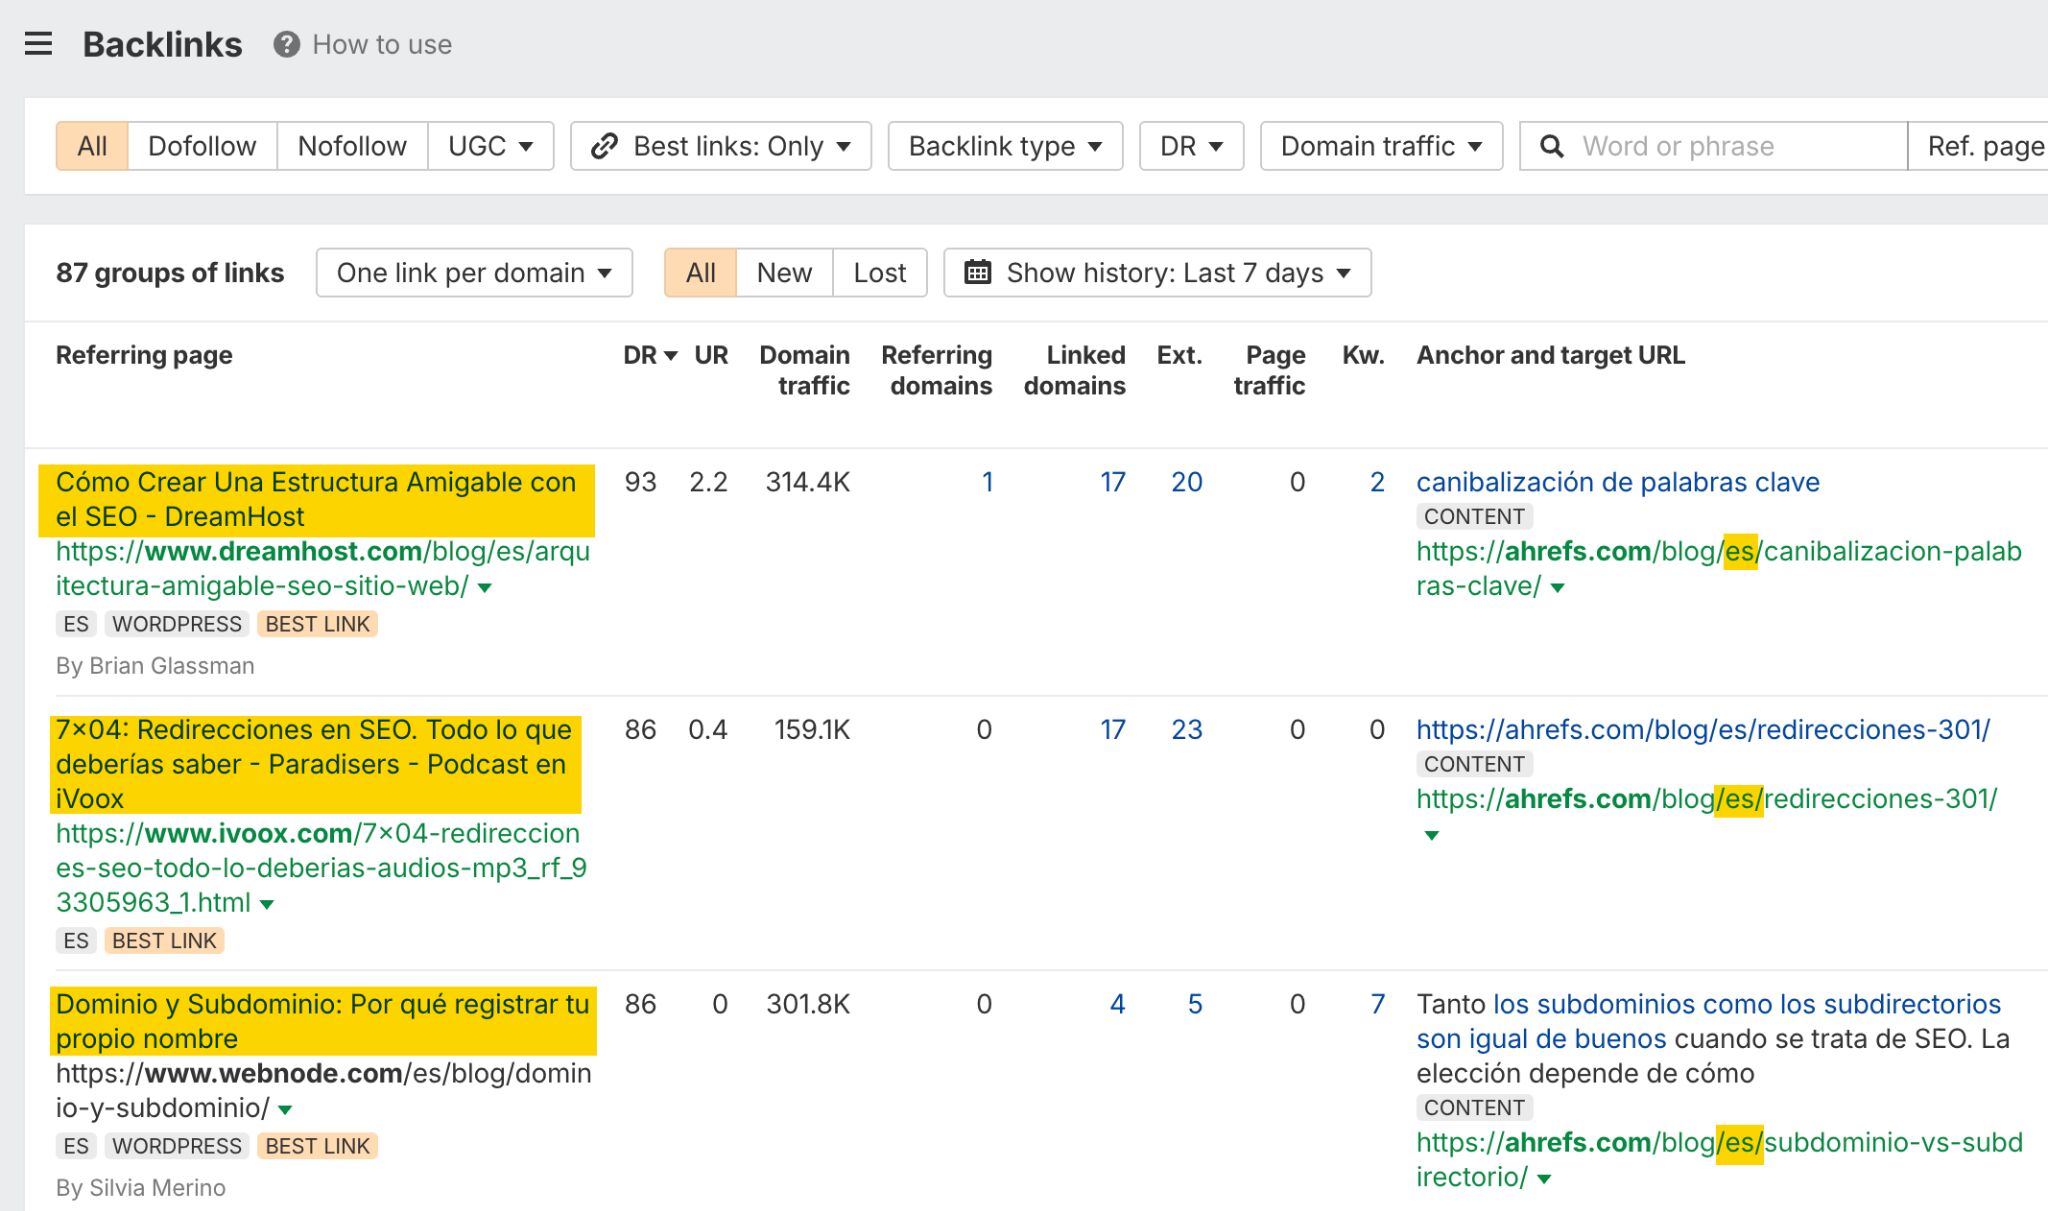2048x1211 pixels.
Task: Click the referring domains count of 1
Action: click(x=987, y=482)
